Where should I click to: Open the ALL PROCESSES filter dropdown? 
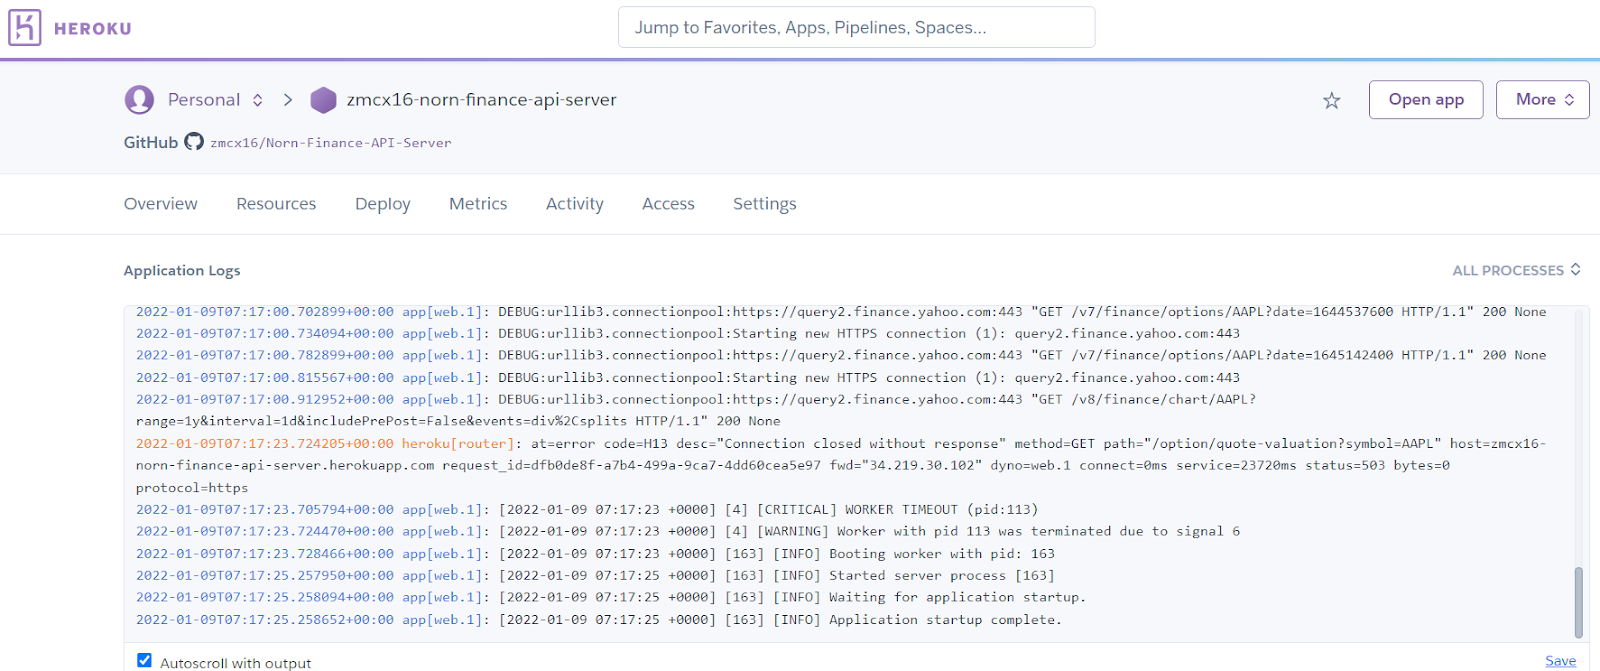(x=1516, y=270)
